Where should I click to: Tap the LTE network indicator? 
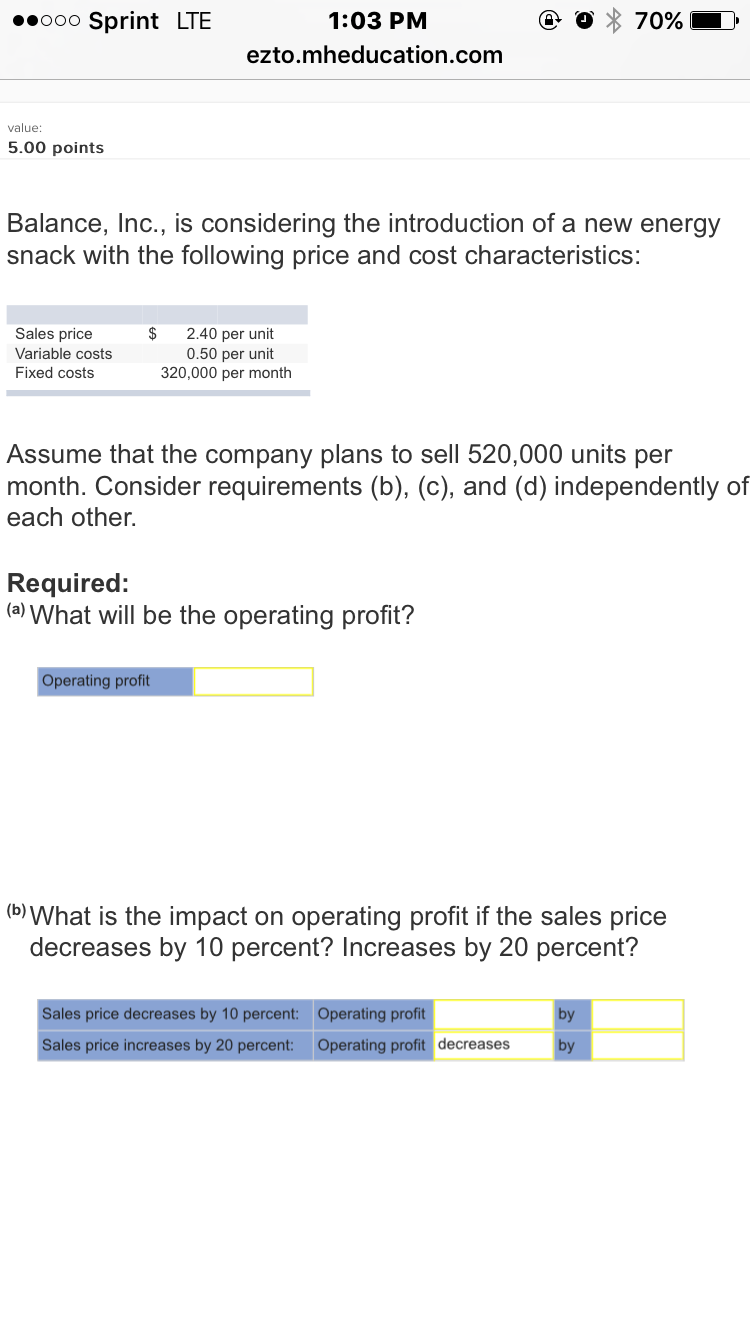[x=193, y=21]
